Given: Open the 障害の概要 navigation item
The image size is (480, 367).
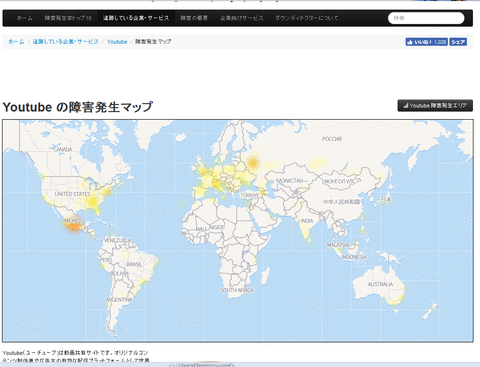Looking at the screenshot, I should (194, 18).
